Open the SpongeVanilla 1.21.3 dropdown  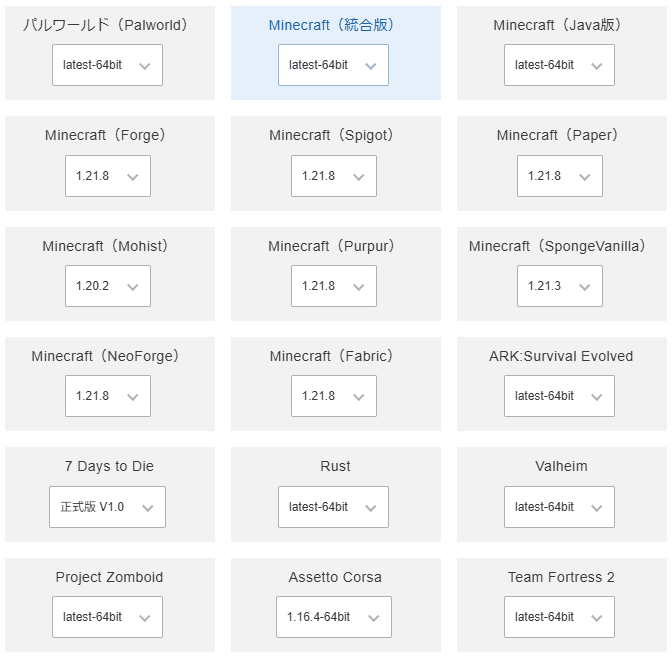(559, 286)
